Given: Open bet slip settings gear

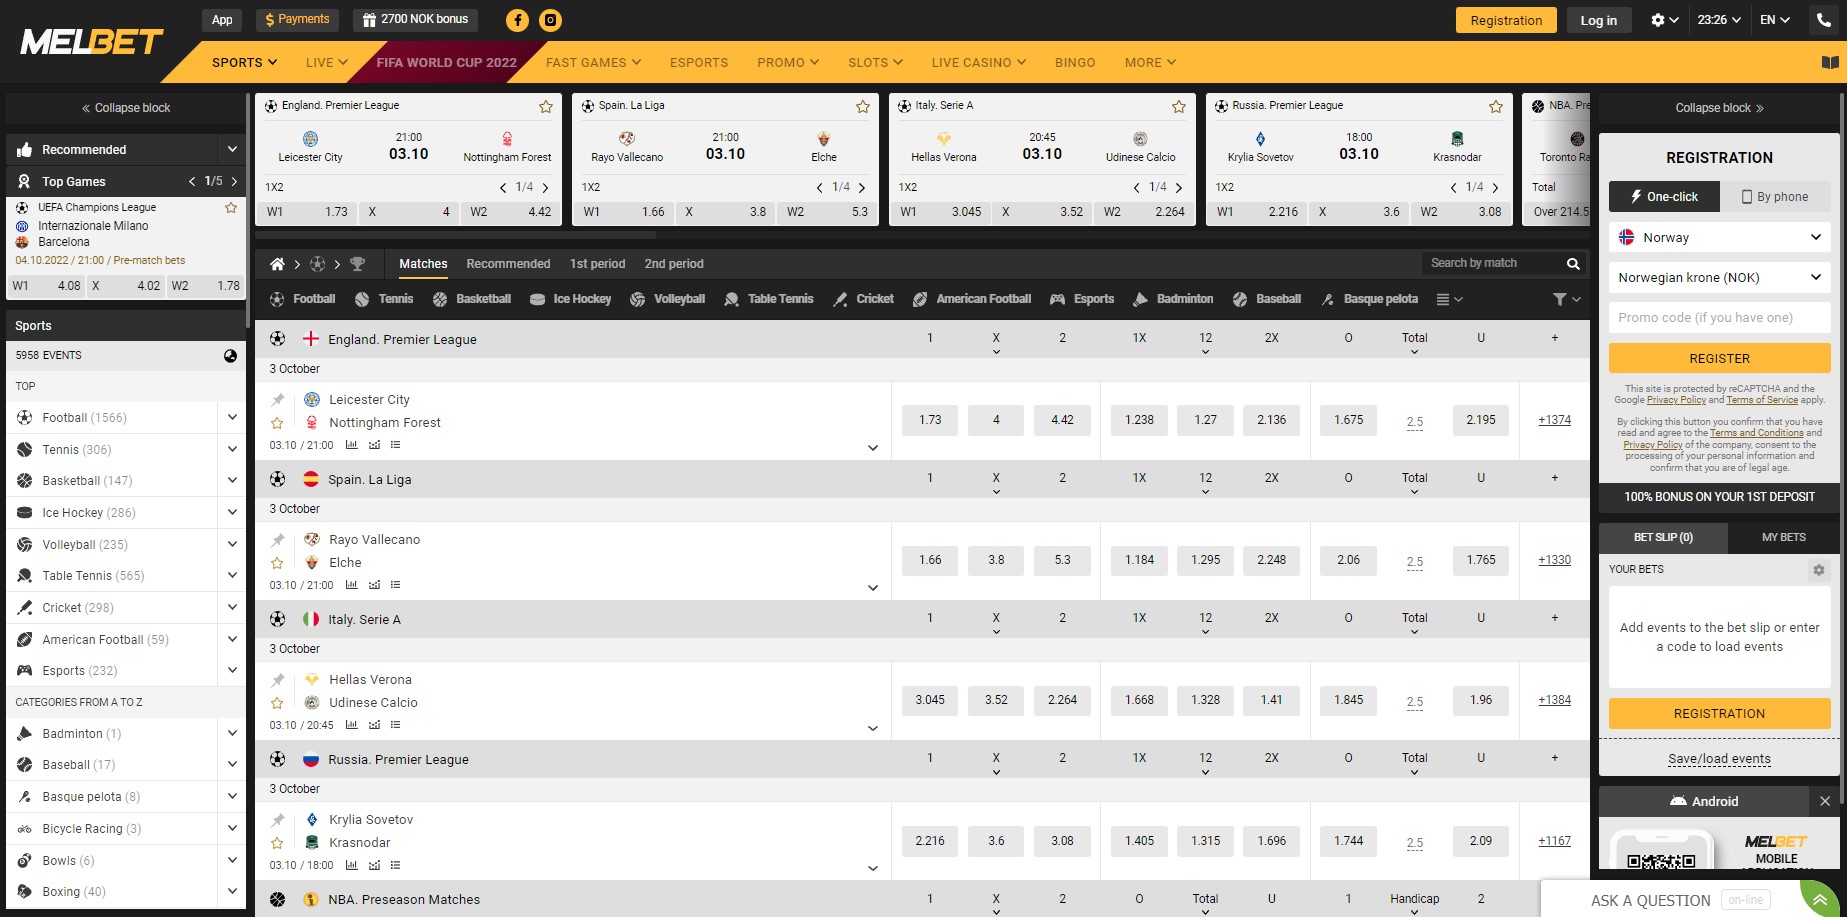Looking at the screenshot, I should click(1819, 569).
